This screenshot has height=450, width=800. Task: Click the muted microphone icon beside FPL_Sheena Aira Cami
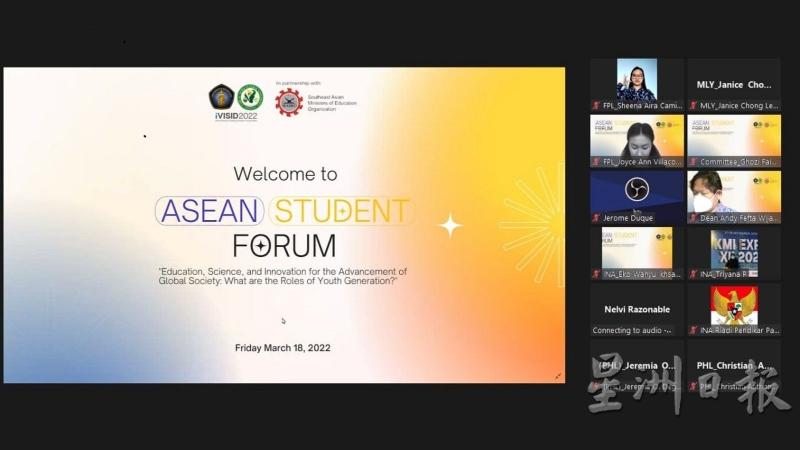pos(595,106)
